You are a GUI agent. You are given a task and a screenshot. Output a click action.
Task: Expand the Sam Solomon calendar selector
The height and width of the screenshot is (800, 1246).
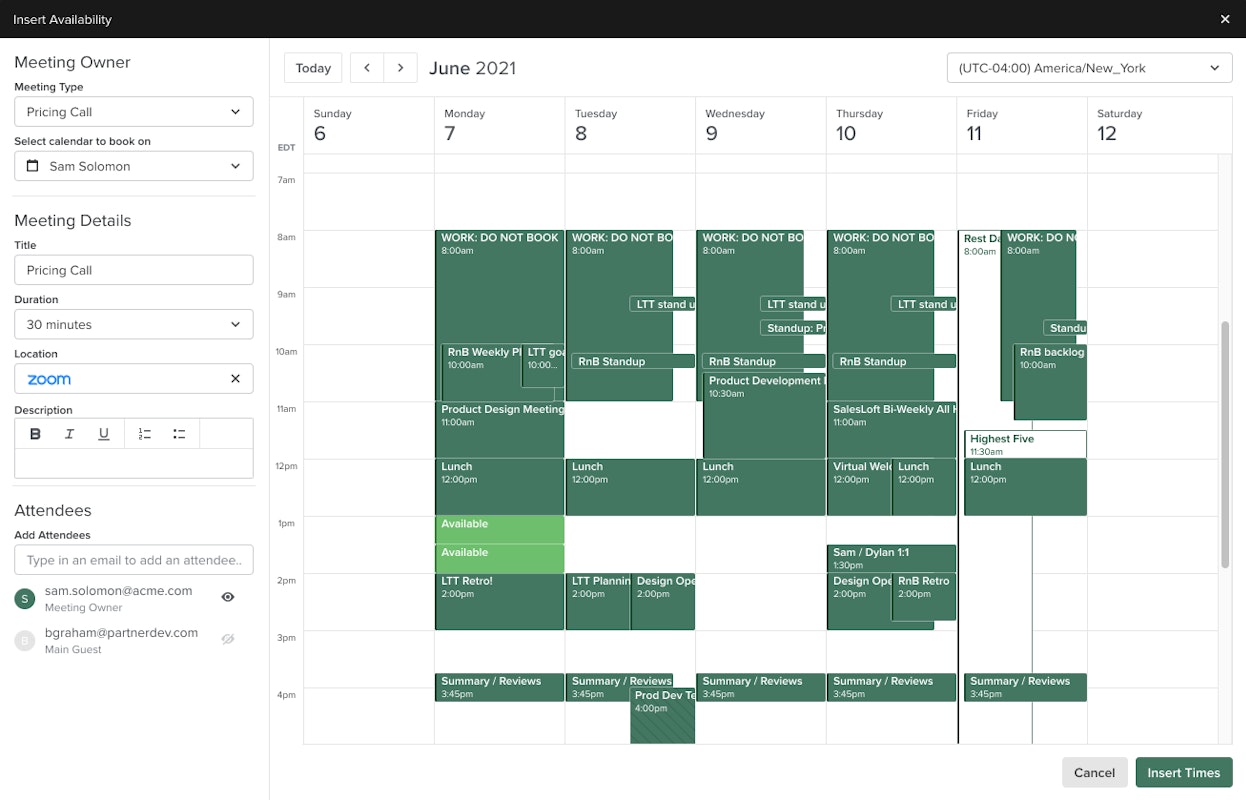133,166
